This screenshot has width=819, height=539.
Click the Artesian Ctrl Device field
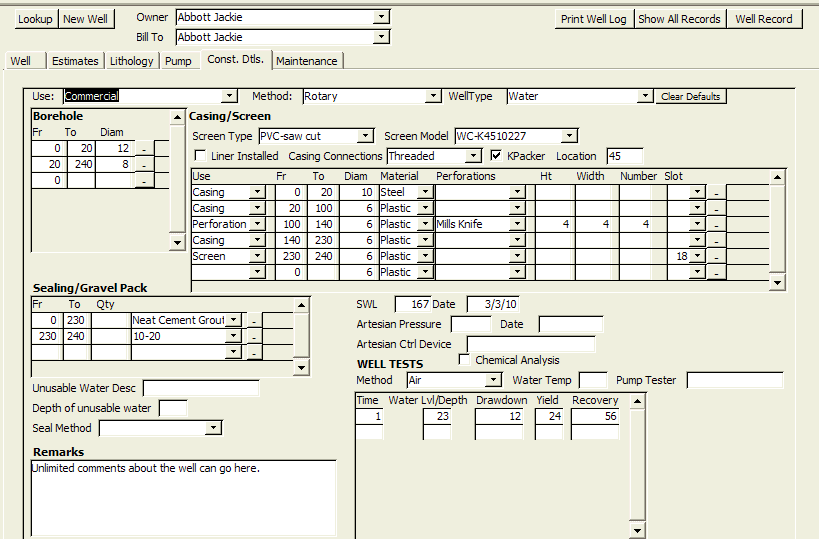point(531,344)
